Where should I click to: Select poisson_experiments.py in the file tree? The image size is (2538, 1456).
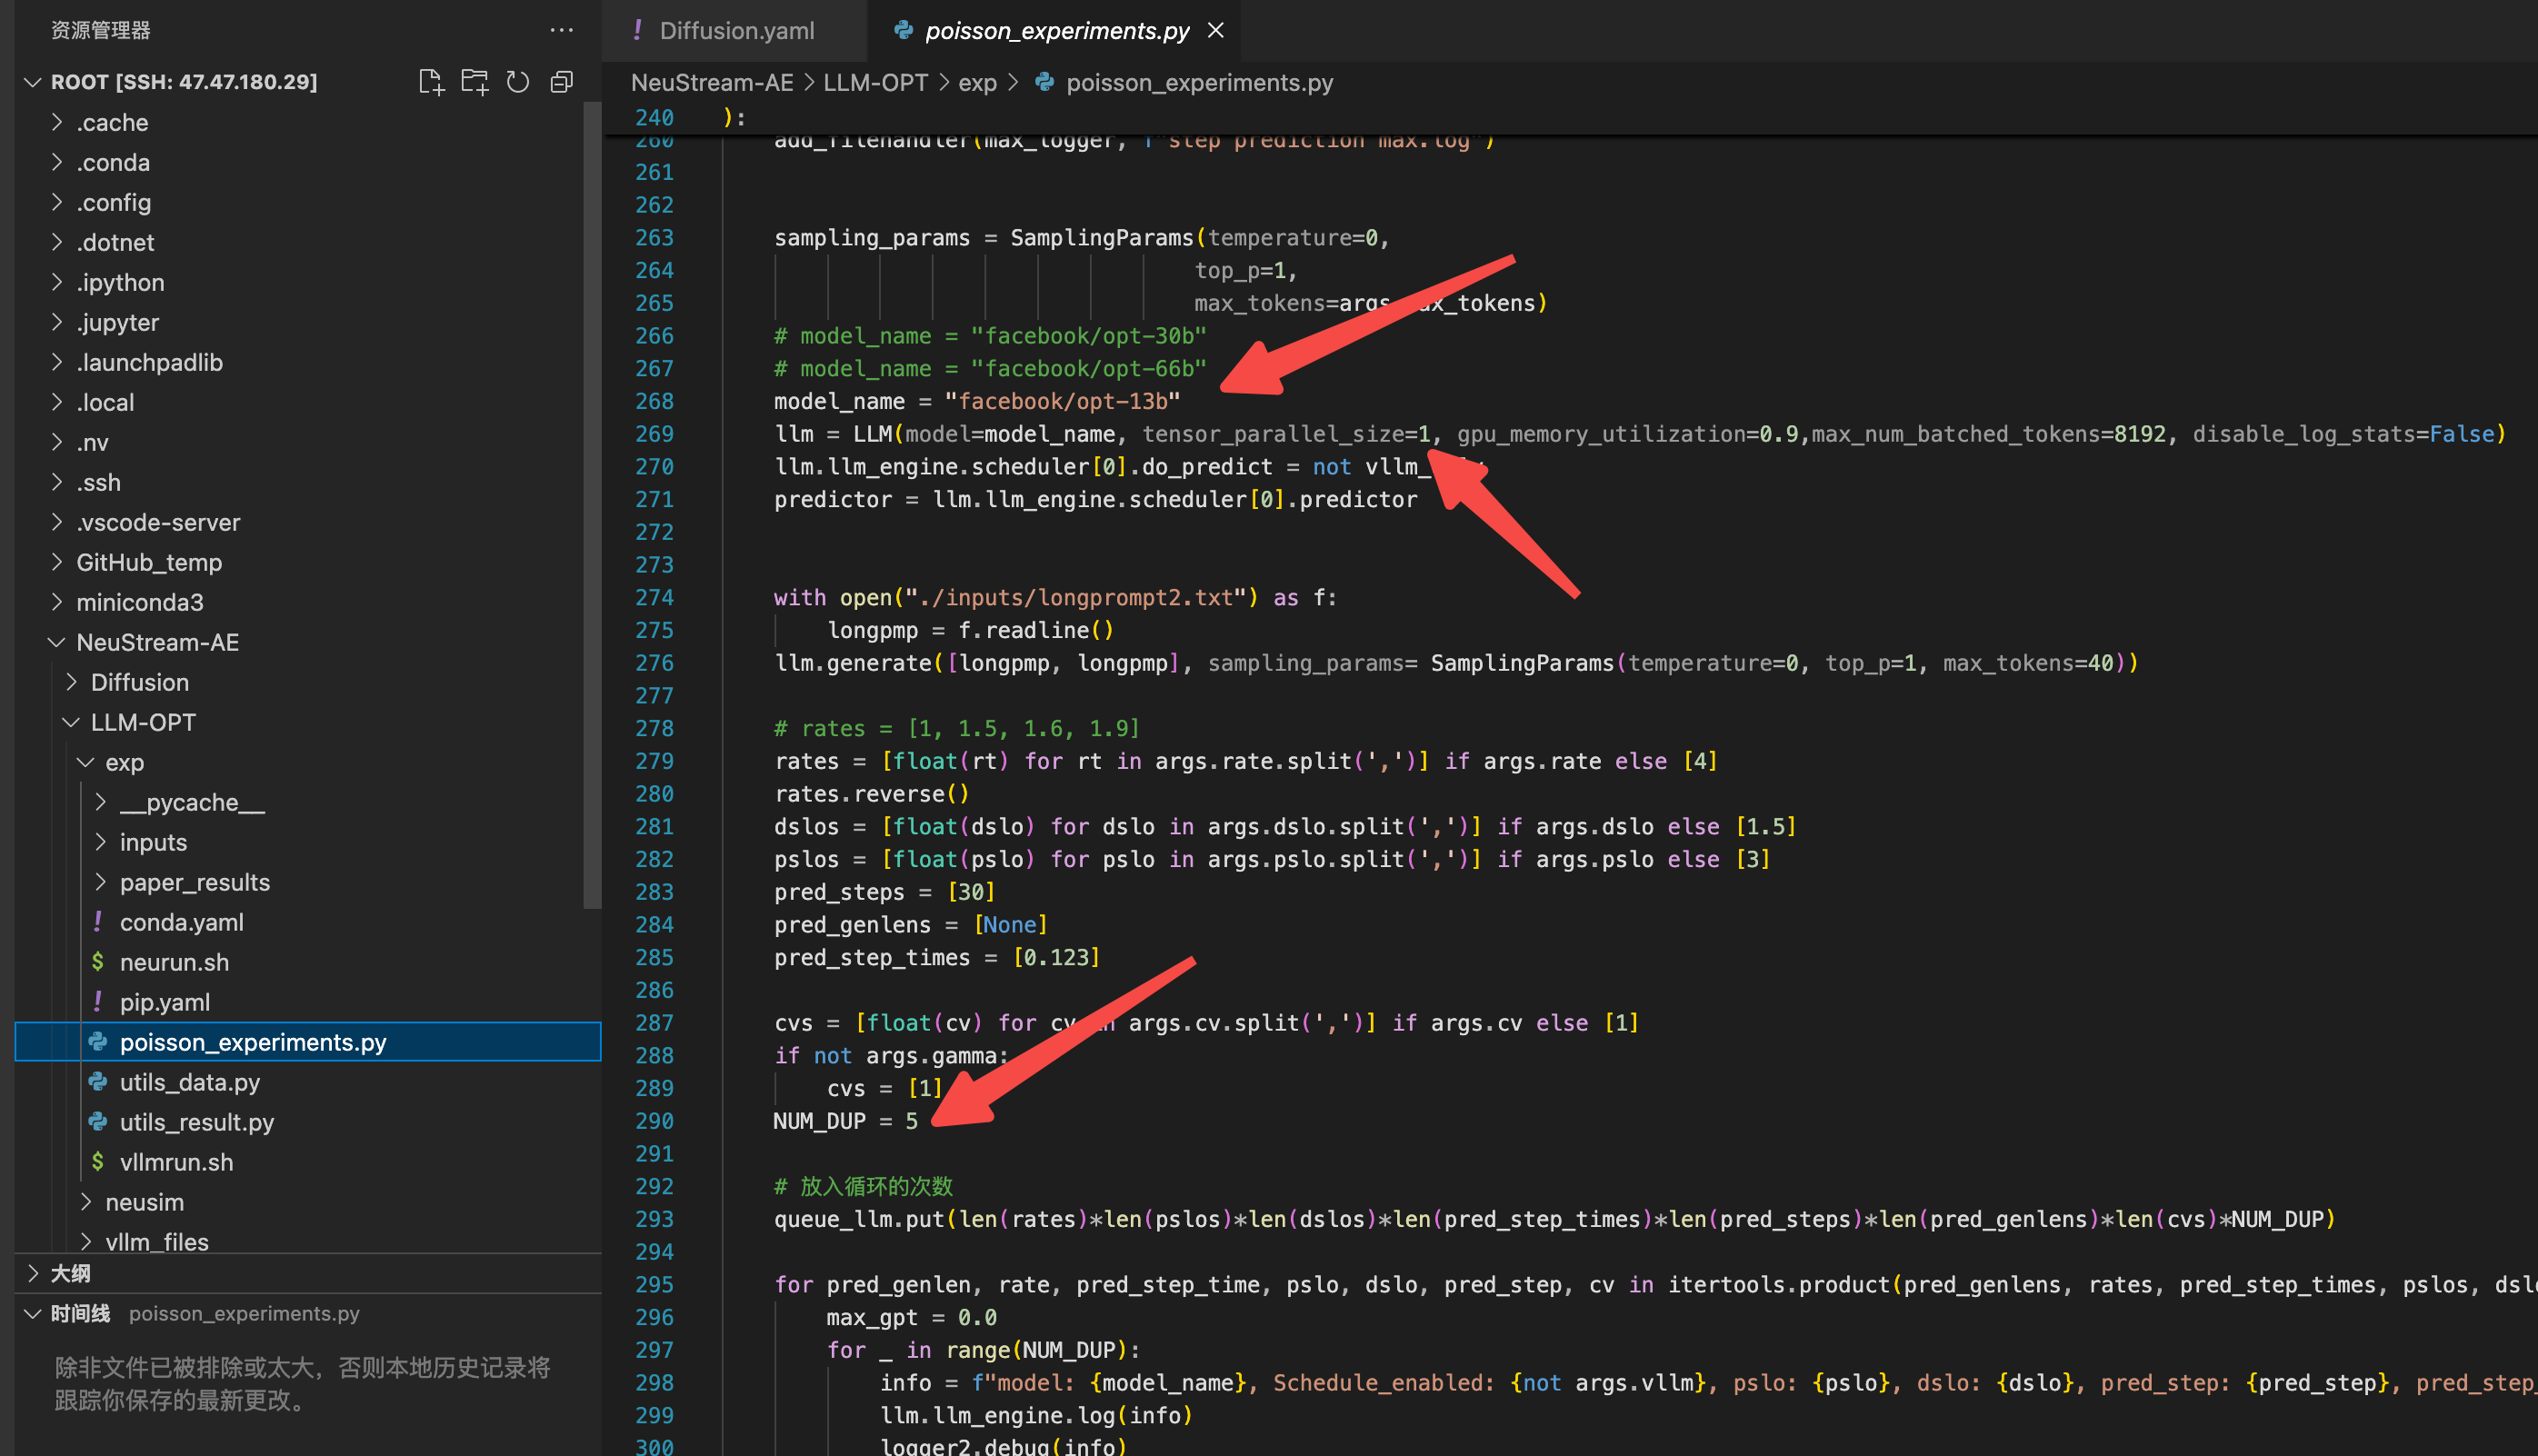coord(308,1042)
